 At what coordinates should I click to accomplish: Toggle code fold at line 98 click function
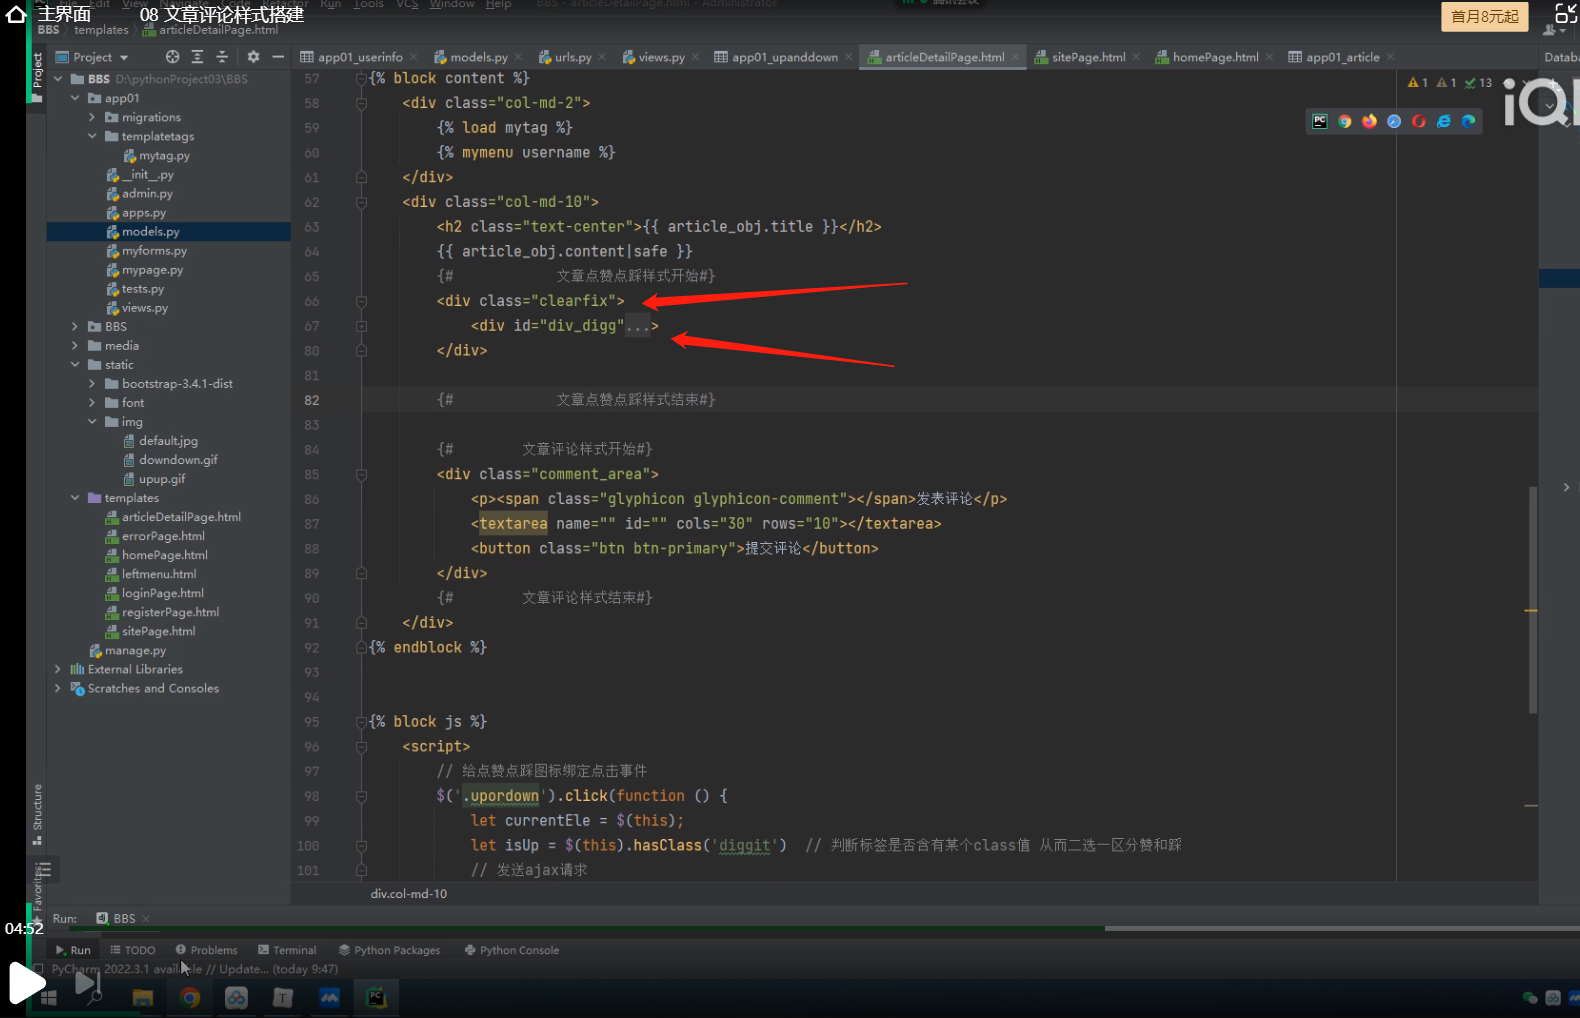[x=362, y=796]
